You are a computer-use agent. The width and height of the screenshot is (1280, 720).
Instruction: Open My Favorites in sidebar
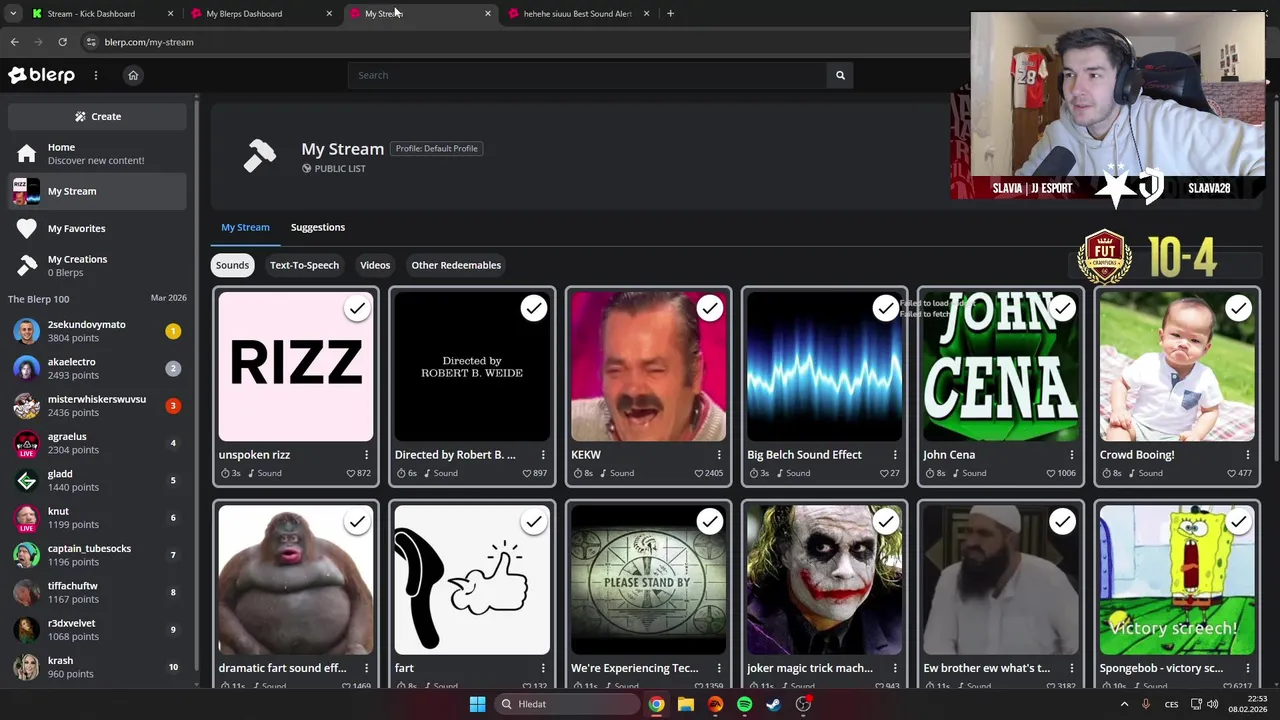click(x=97, y=228)
